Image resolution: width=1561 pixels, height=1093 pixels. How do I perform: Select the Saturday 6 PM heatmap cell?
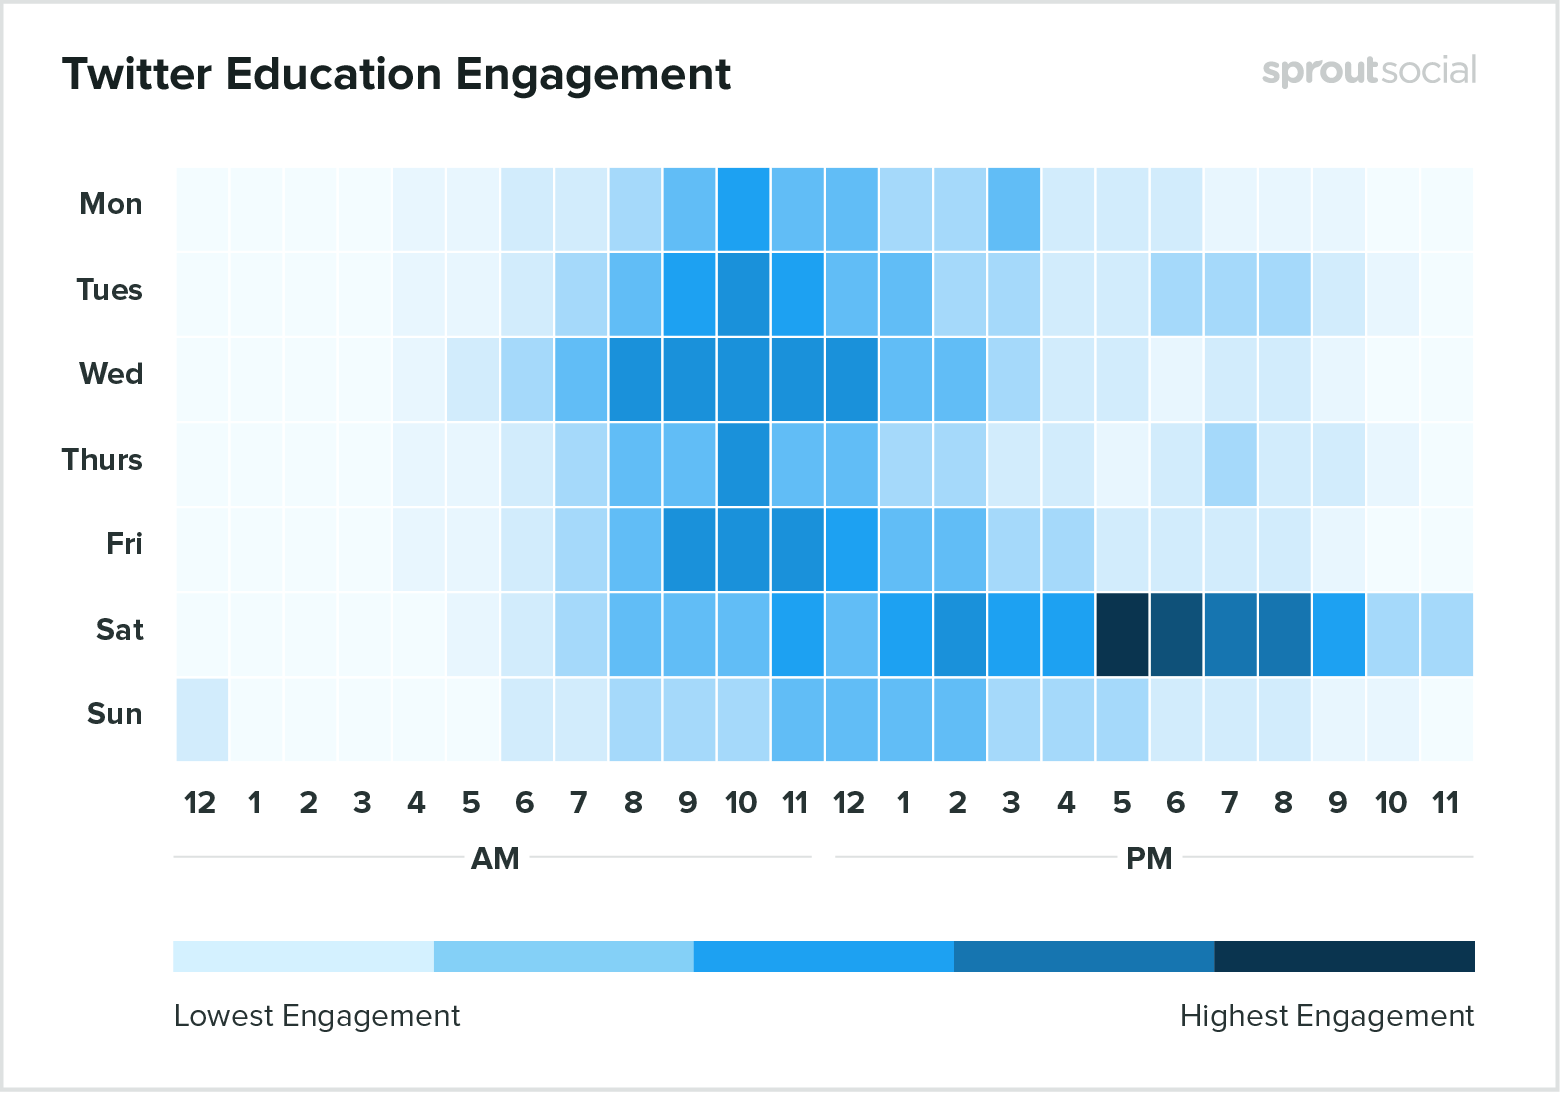(x=1176, y=634)
